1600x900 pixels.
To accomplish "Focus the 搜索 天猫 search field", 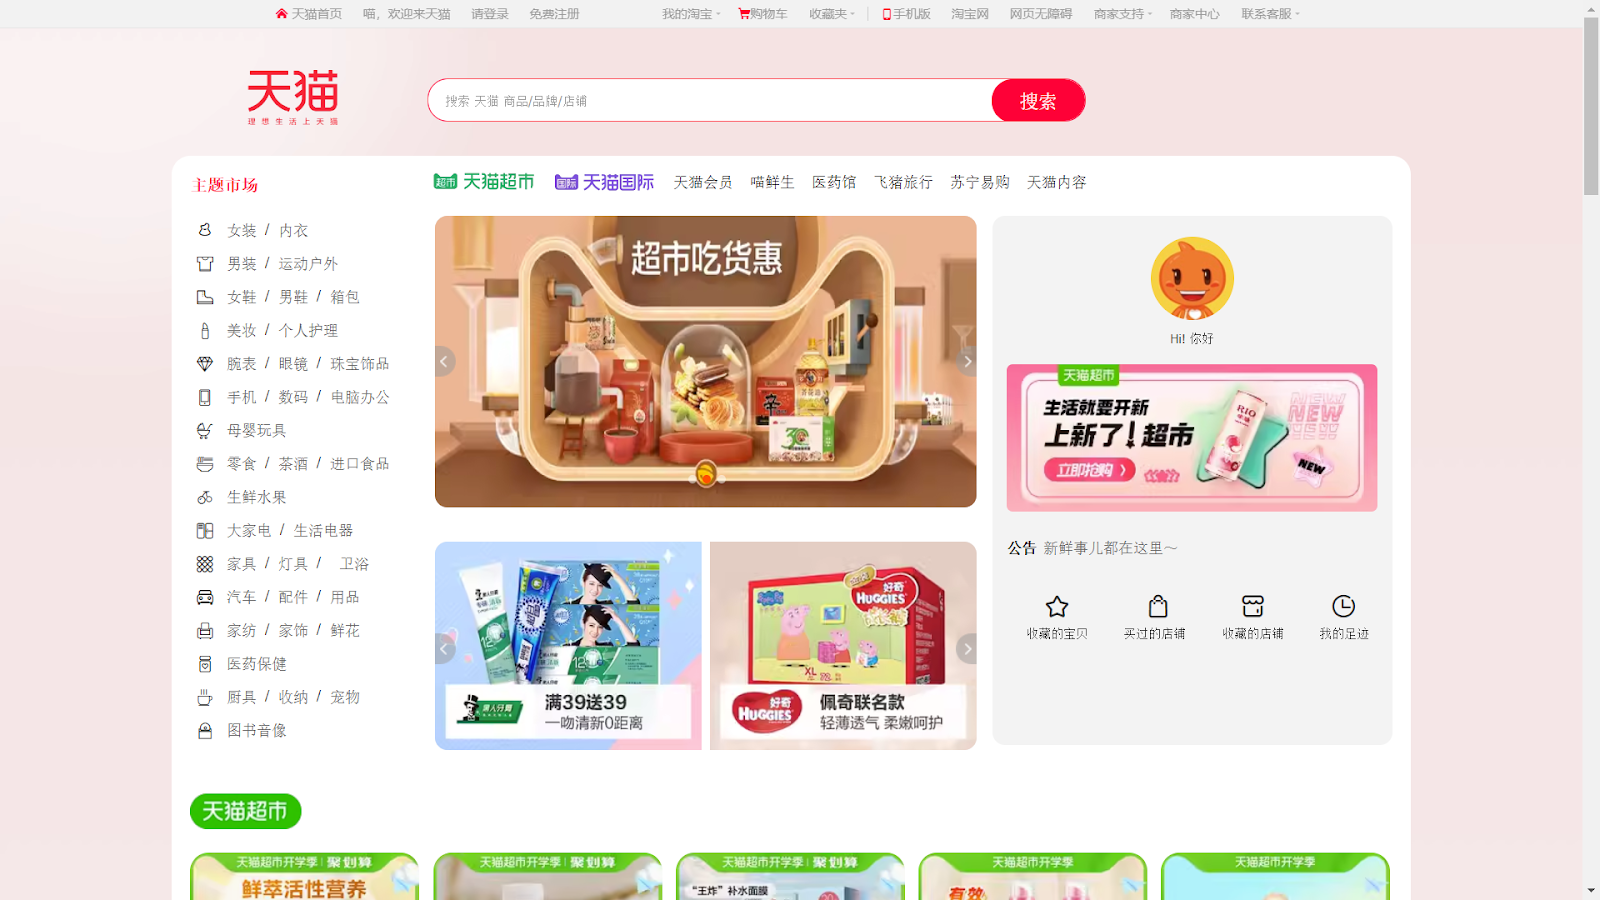I will [710, 101].
